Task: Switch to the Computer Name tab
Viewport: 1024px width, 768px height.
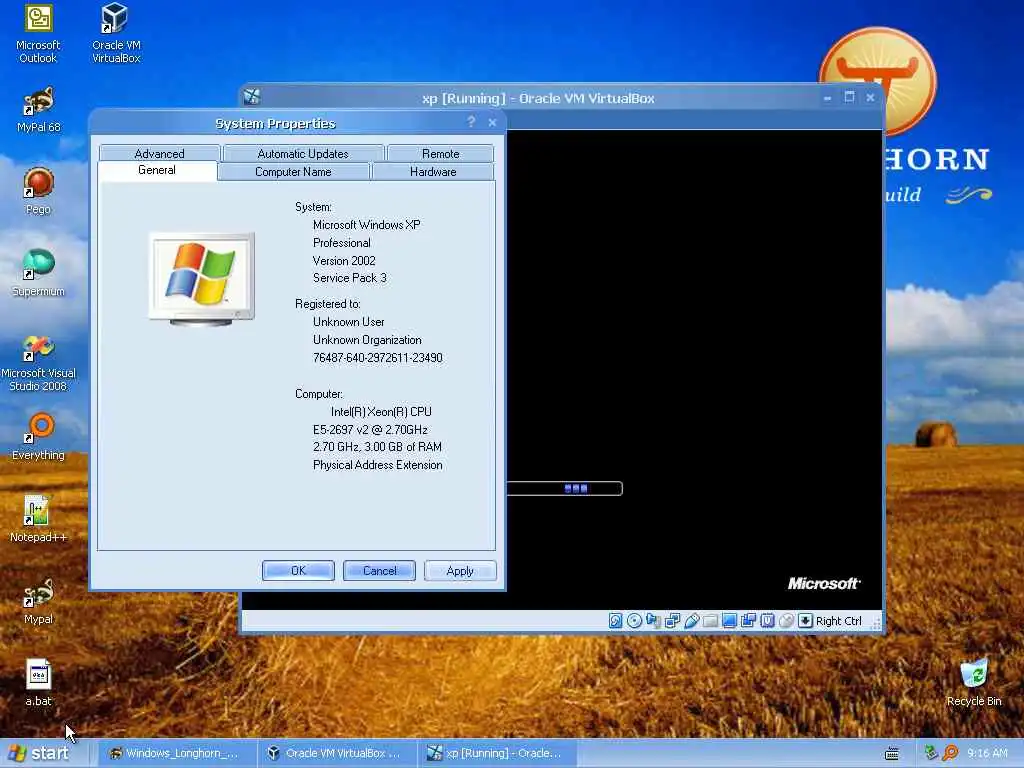Action: (293, 172)
